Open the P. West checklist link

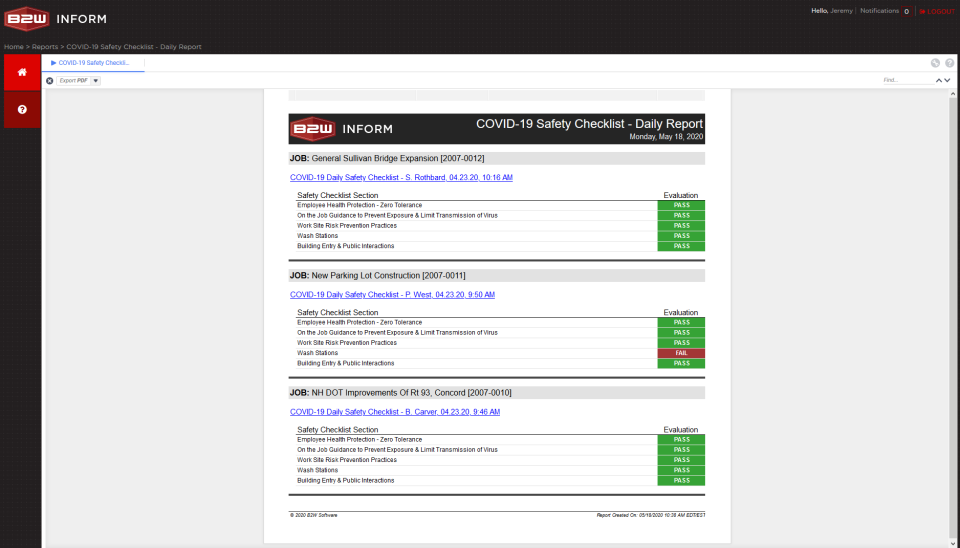(x=392, y=295)
